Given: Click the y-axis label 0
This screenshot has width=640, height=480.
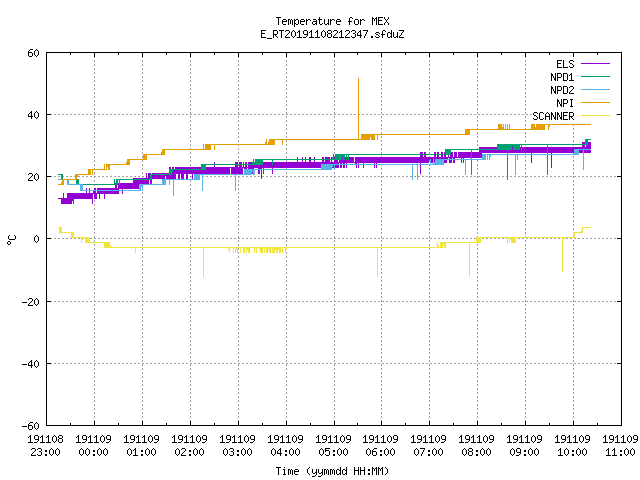Looking at the screenshot, I should coord(36,239).
